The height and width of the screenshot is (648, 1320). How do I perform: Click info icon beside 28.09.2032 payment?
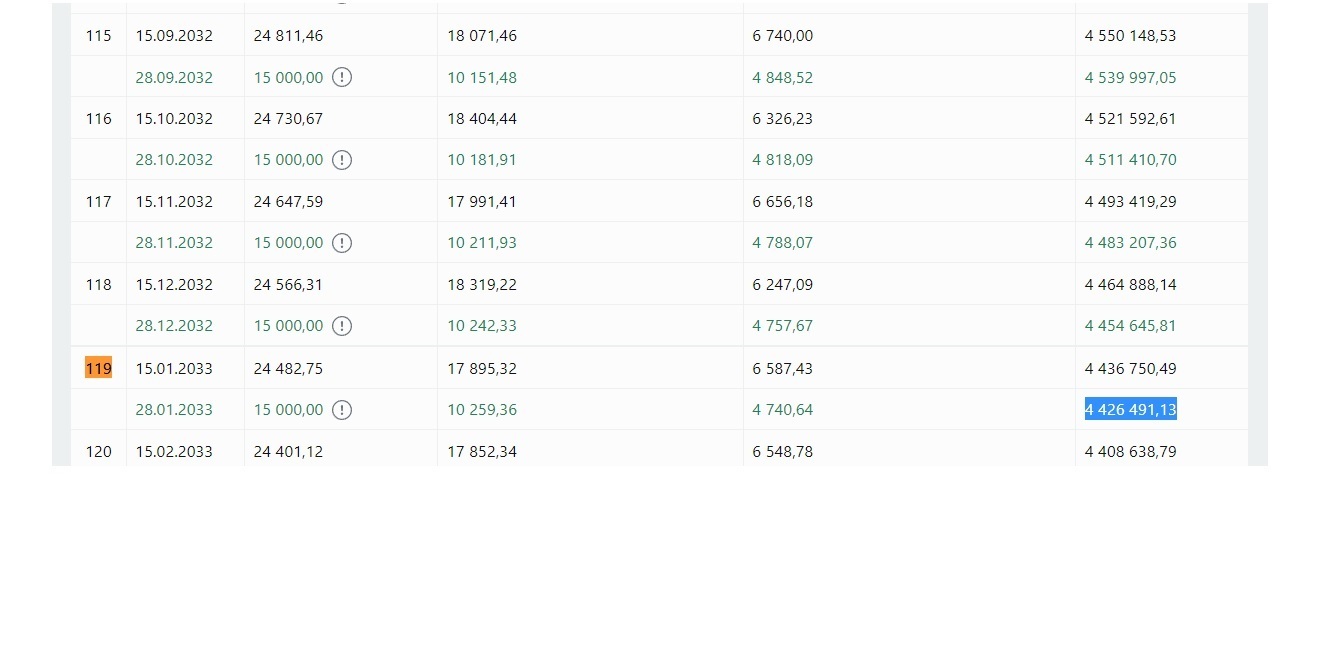342,77
